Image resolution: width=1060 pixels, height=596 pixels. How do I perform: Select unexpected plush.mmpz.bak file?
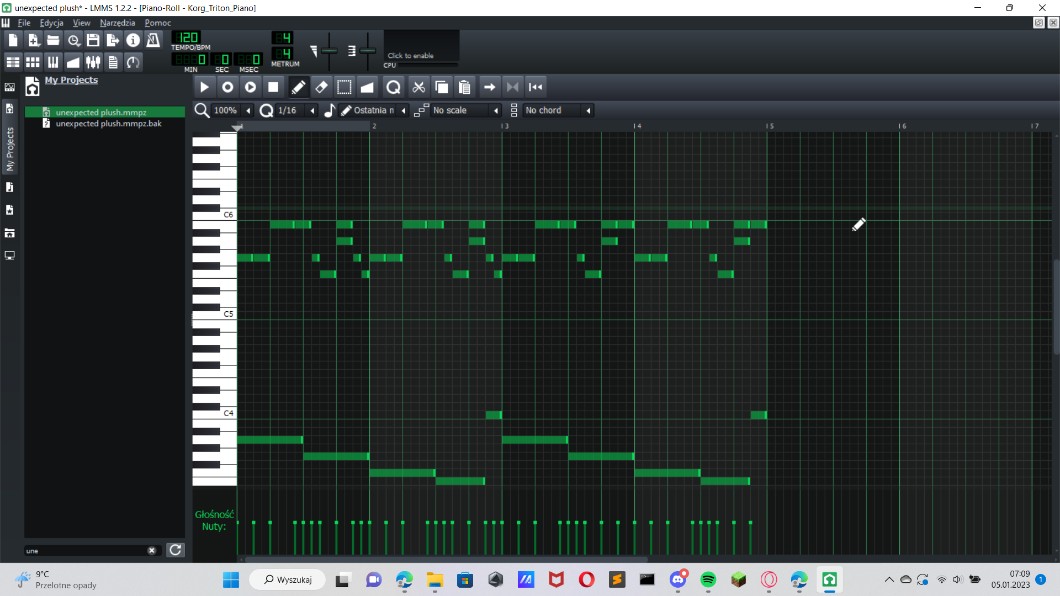pos(108,124)
